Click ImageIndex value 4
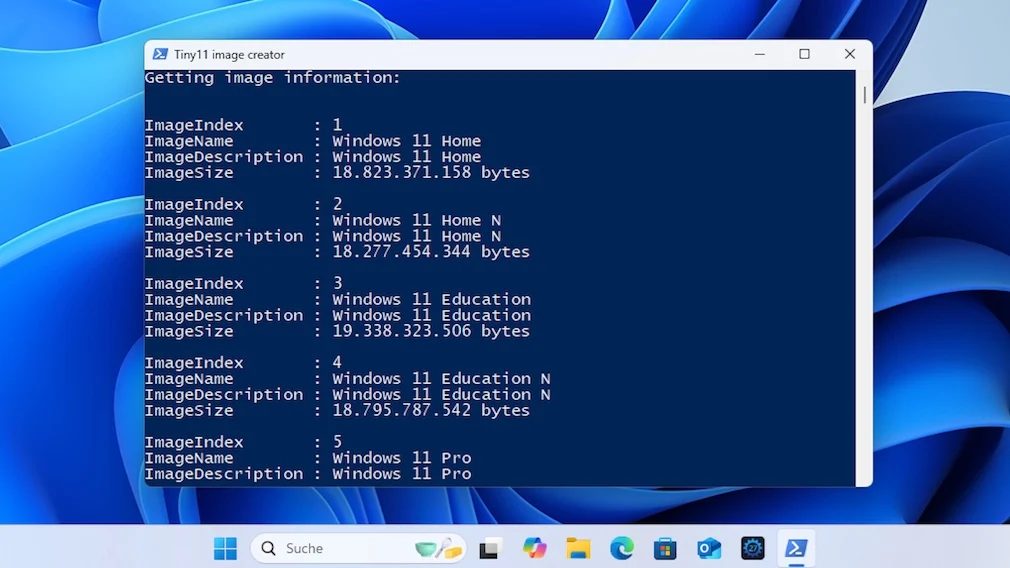1010x568 pixels. click(x=337, y=363)
